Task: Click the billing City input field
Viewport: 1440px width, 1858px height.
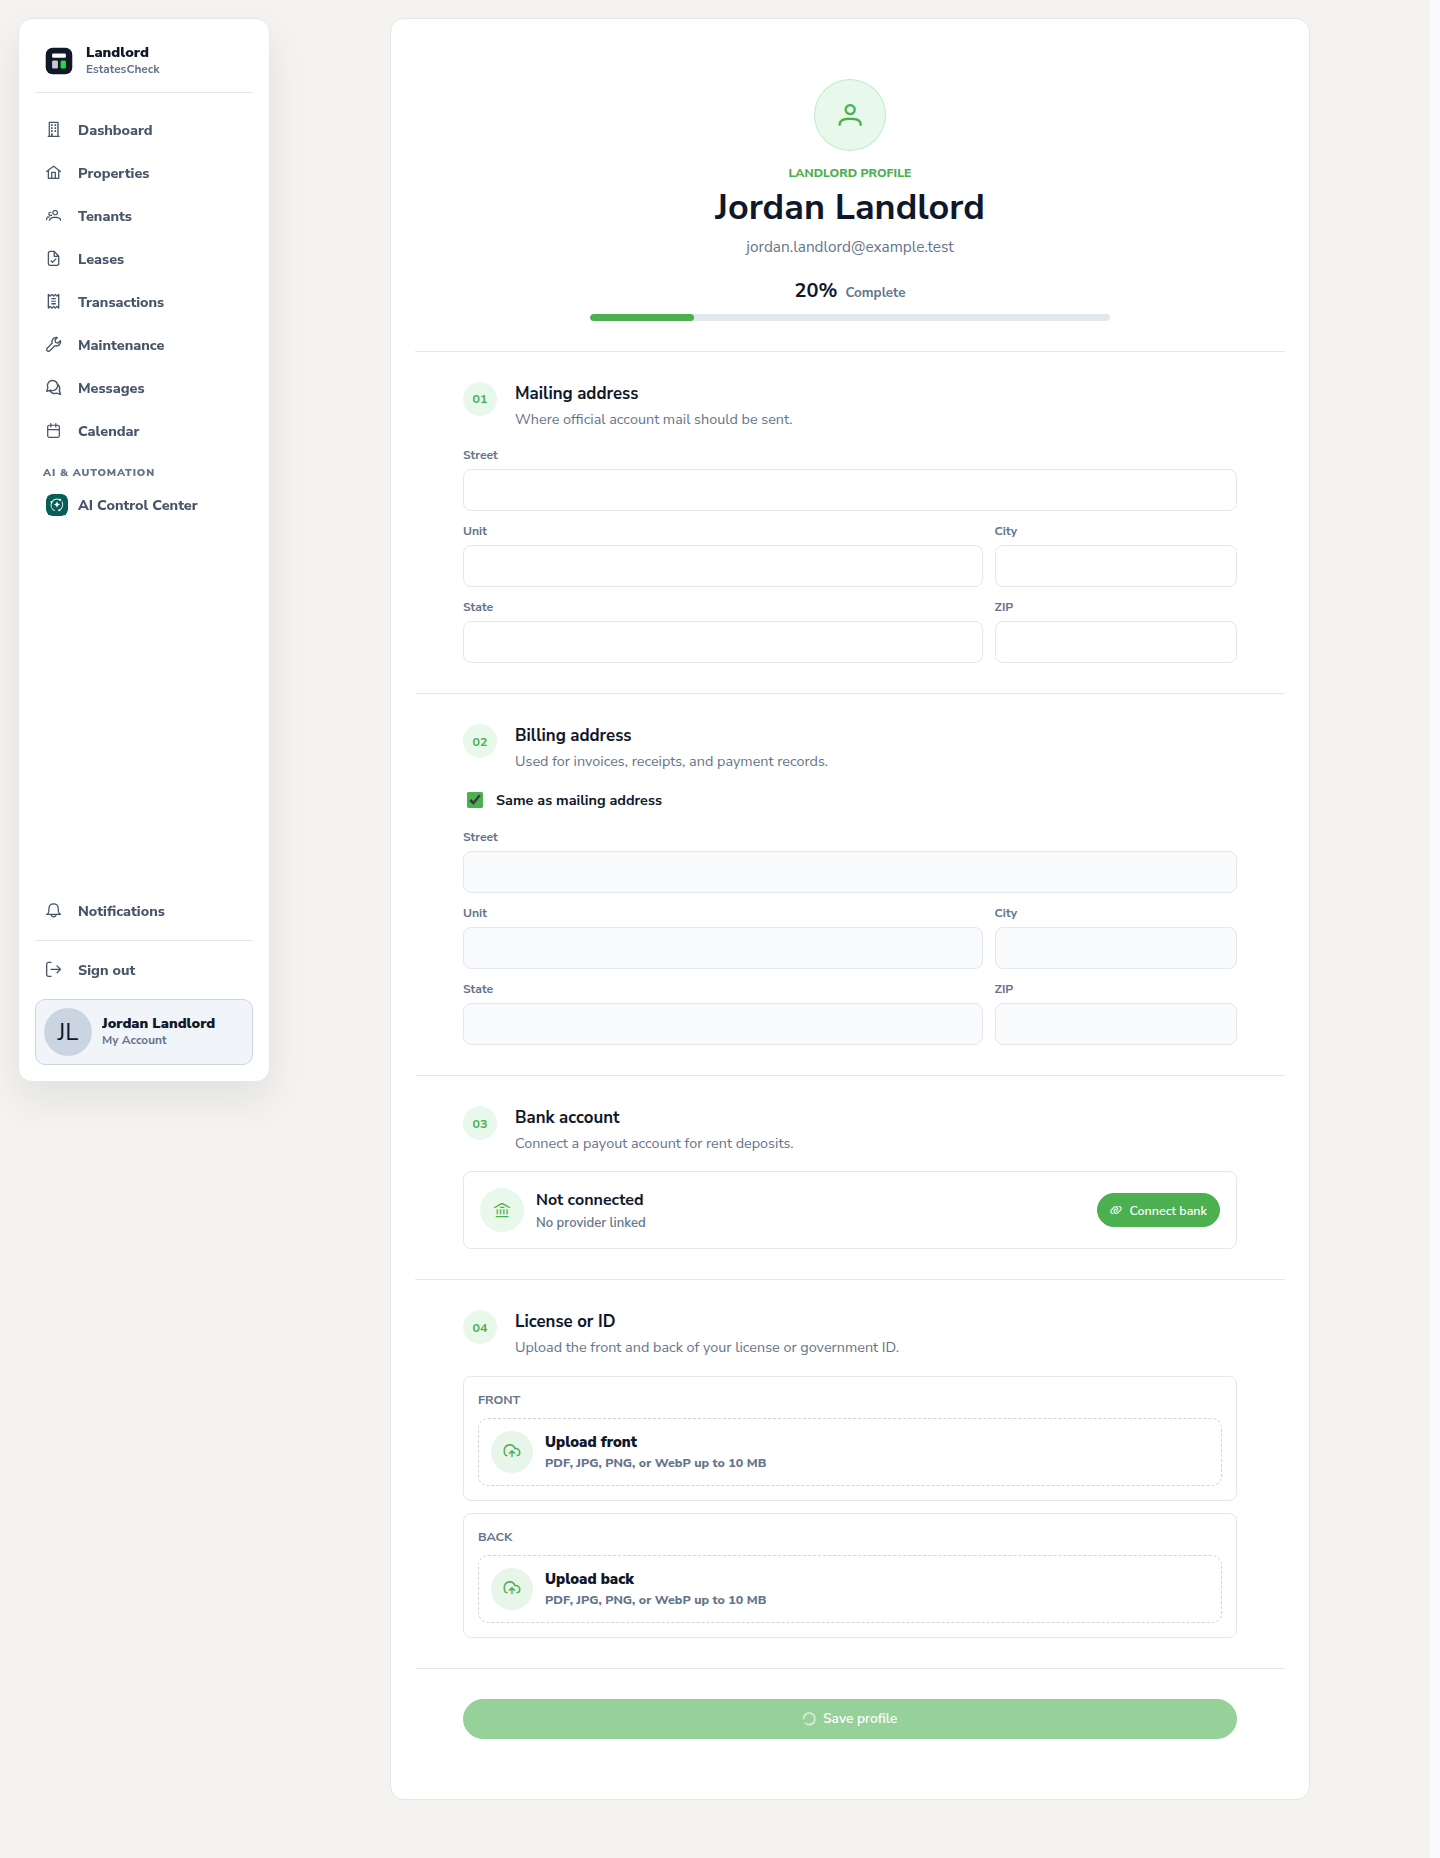Action: [1116, 948]
